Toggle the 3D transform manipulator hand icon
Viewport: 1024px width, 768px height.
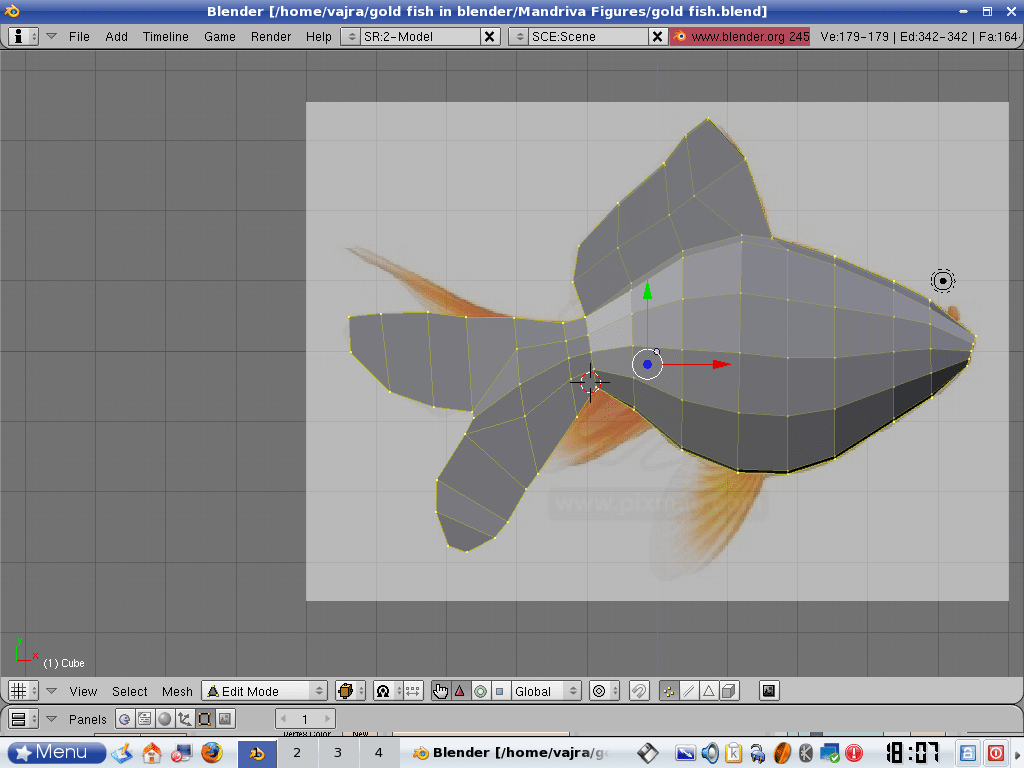[x=441, y=691]
